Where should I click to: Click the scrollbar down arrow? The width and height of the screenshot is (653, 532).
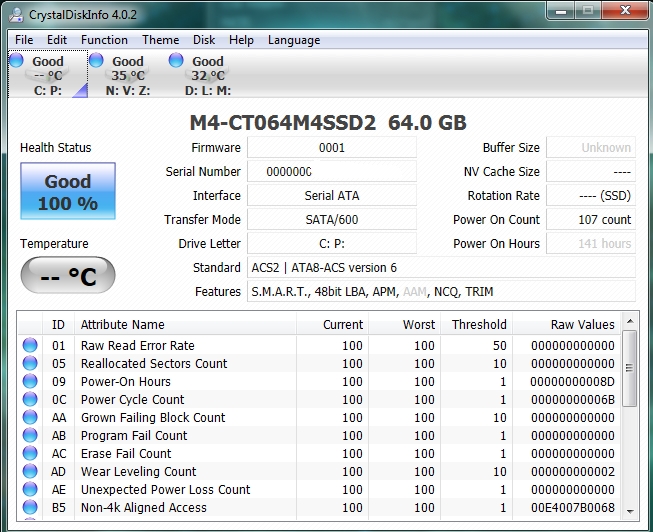(x=630, y=512)
